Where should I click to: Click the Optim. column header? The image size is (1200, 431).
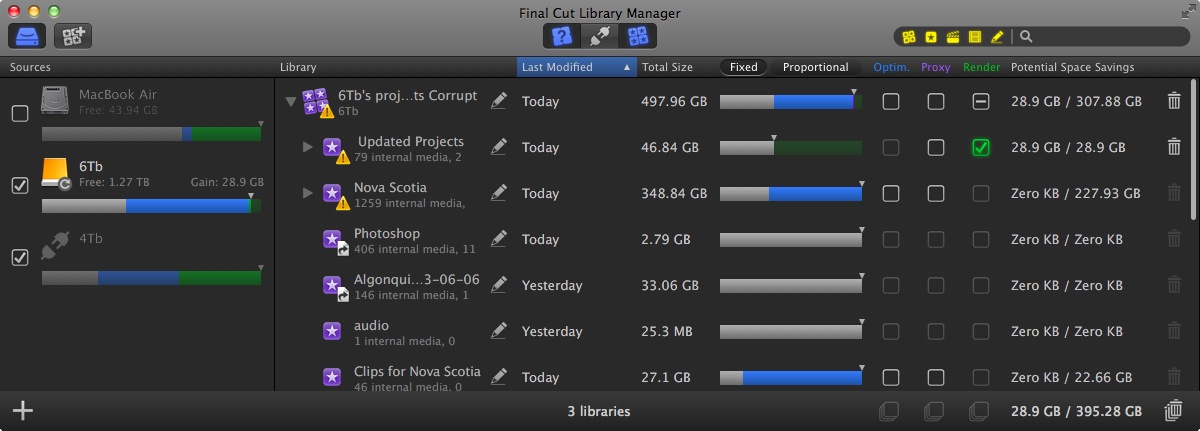(x=890, y=67)
